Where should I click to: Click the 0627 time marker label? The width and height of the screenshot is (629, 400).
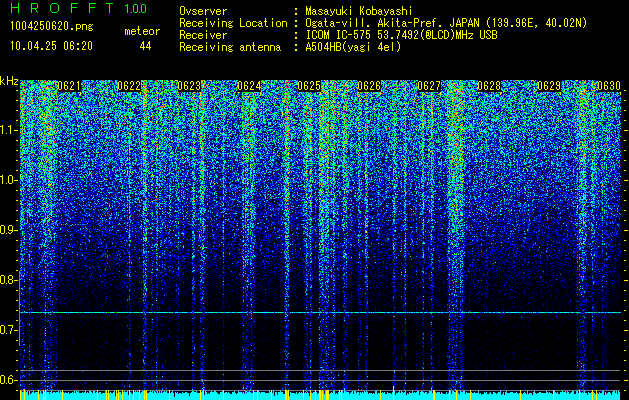coord(429,86)
